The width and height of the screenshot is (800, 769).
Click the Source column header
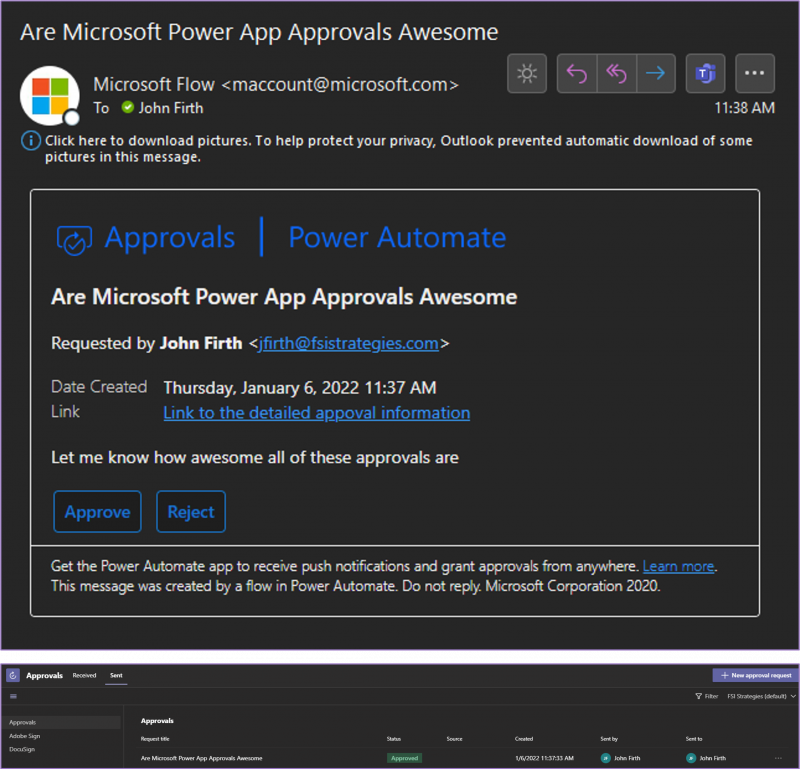click(455, 738)
